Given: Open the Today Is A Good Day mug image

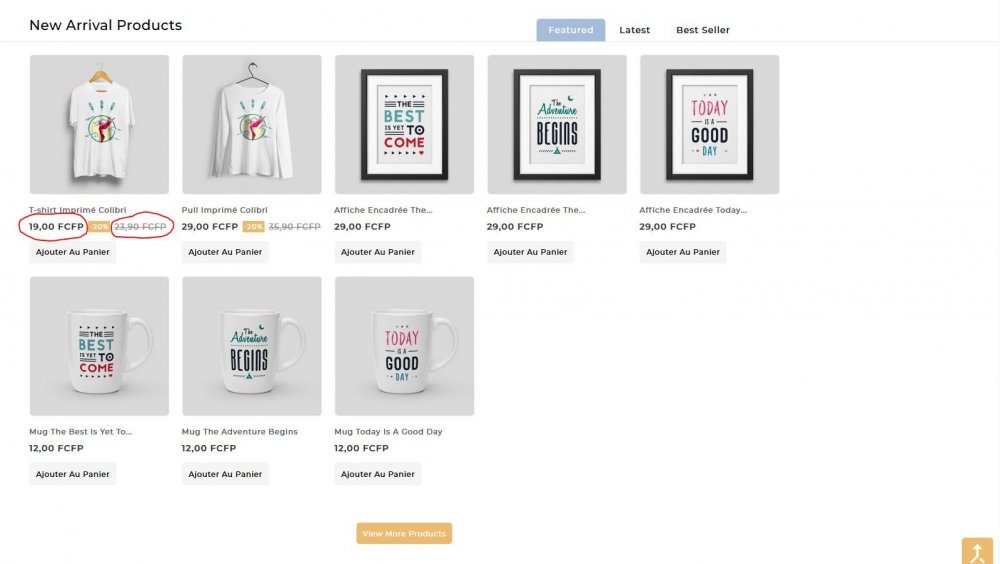Looking at the screenshot, I should pos(404,346).
